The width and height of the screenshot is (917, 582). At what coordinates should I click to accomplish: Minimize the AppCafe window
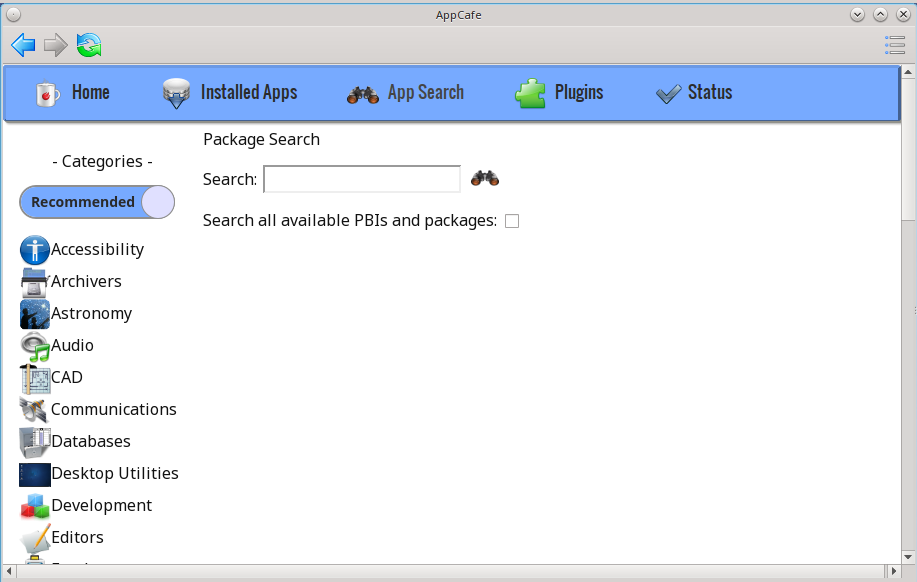click(x=857, y=15)
